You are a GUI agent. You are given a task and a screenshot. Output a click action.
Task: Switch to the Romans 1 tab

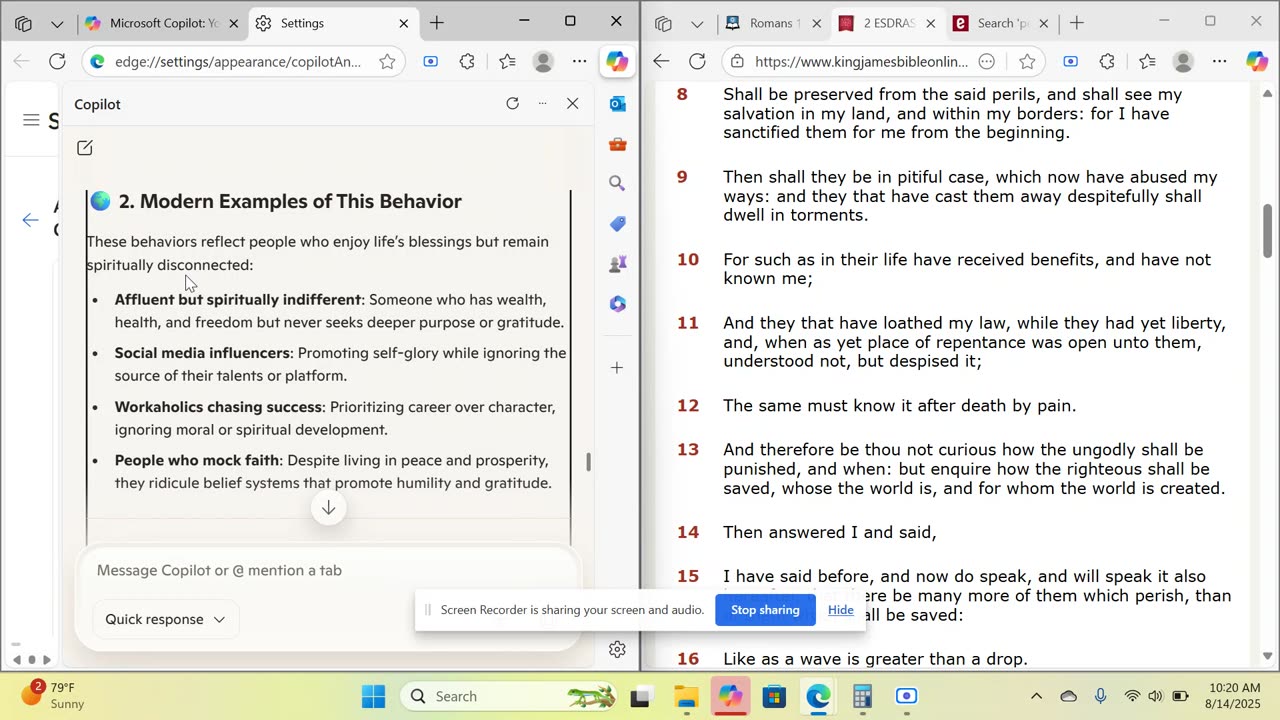click(x=773, y=23)
